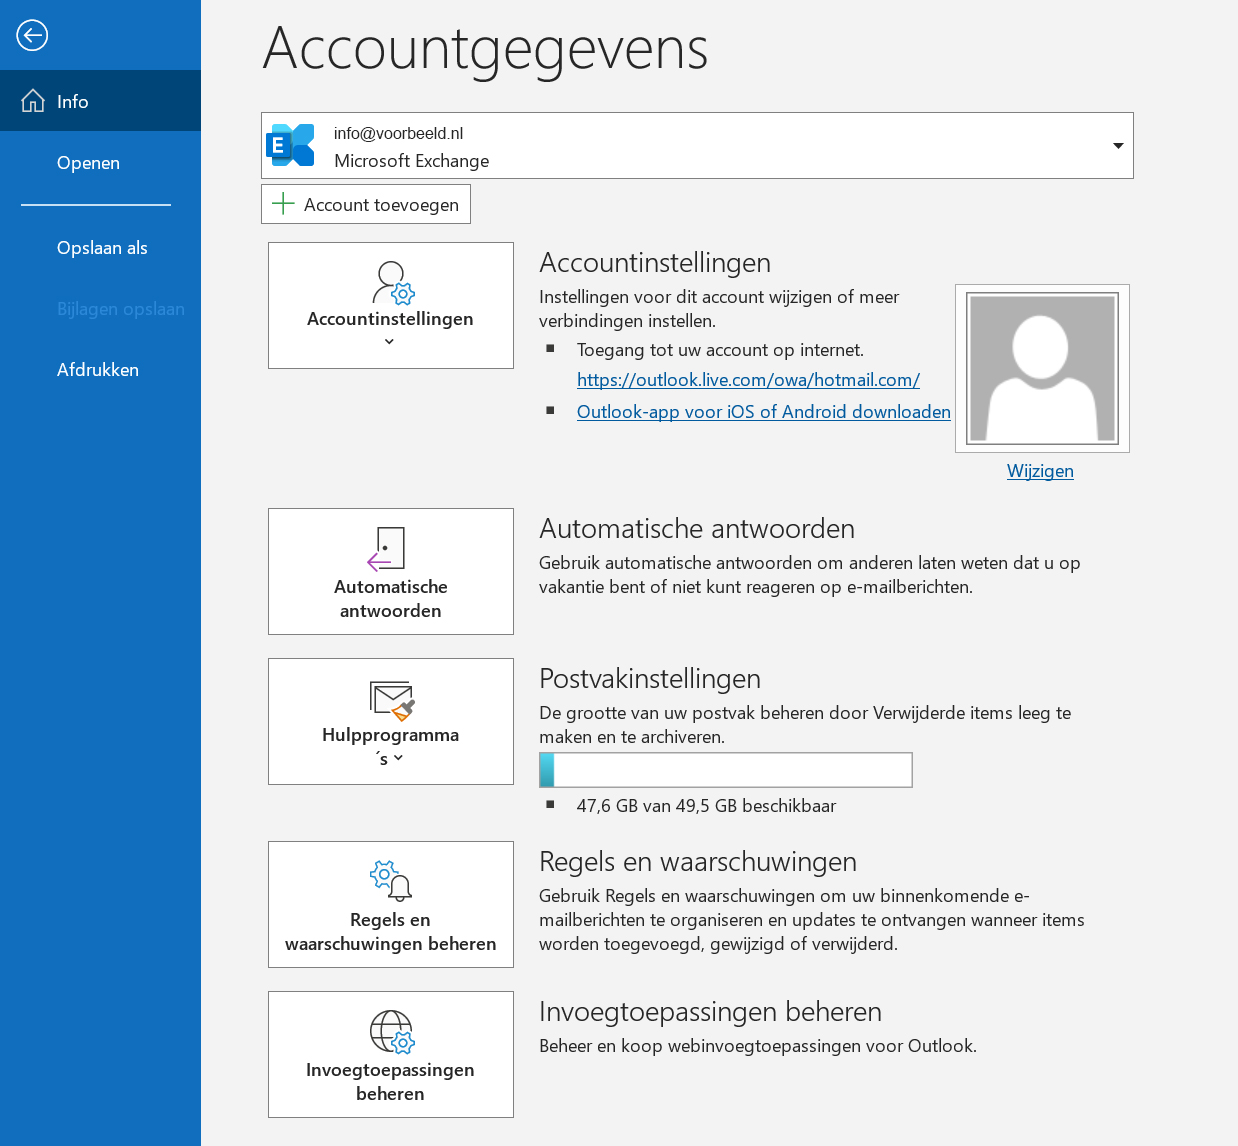This screenshot has height=1146, width=1238.
Task: Open the outlook.live.com/owa/hotmail.com link
Action: (748, 380)
